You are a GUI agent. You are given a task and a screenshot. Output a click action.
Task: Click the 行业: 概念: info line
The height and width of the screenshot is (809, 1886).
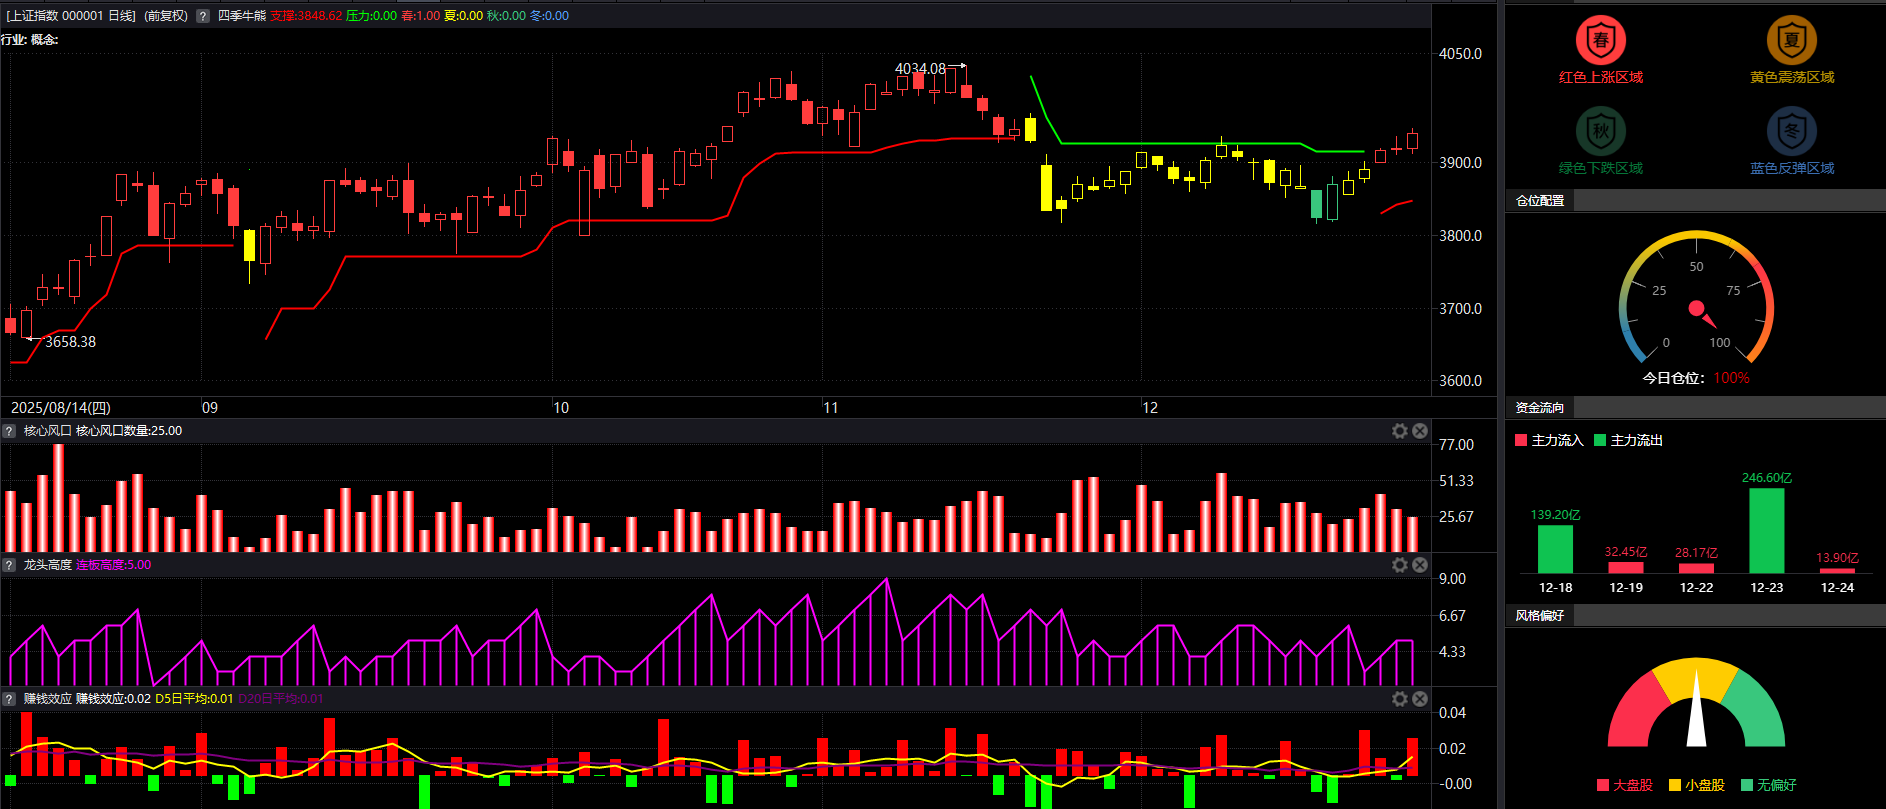point(30,40)
